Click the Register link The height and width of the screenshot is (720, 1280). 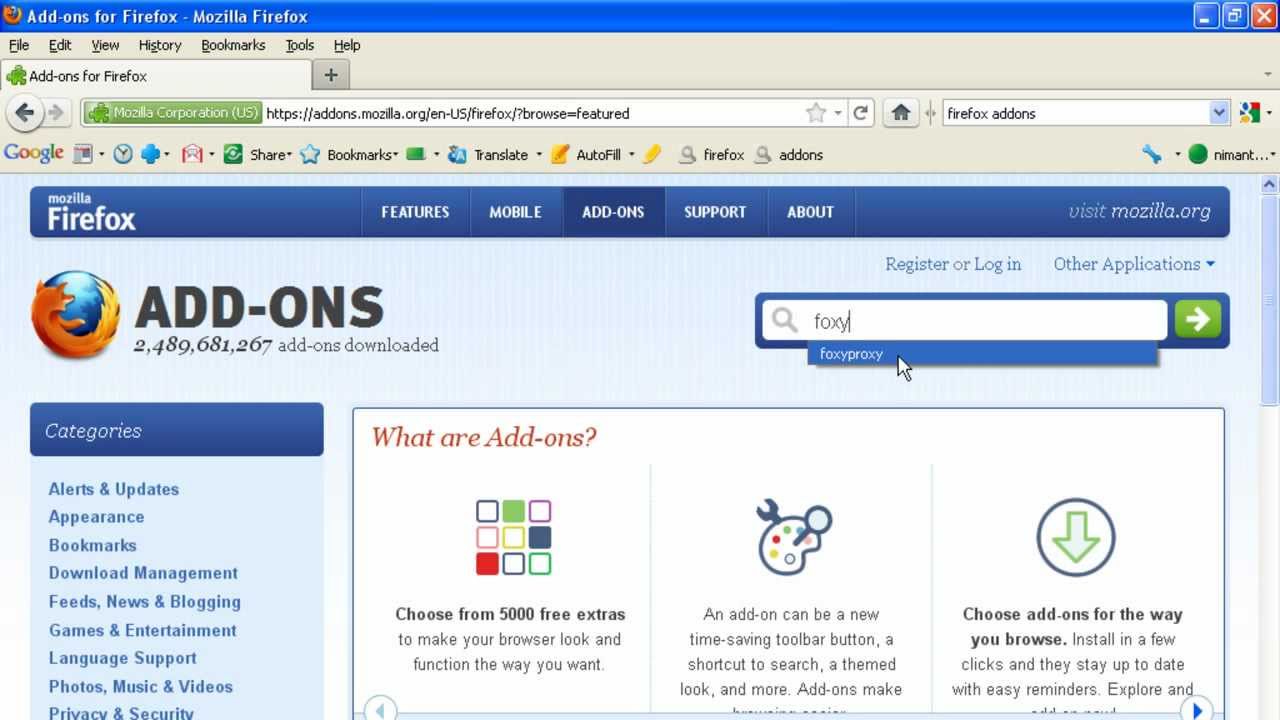pos(917,264)
